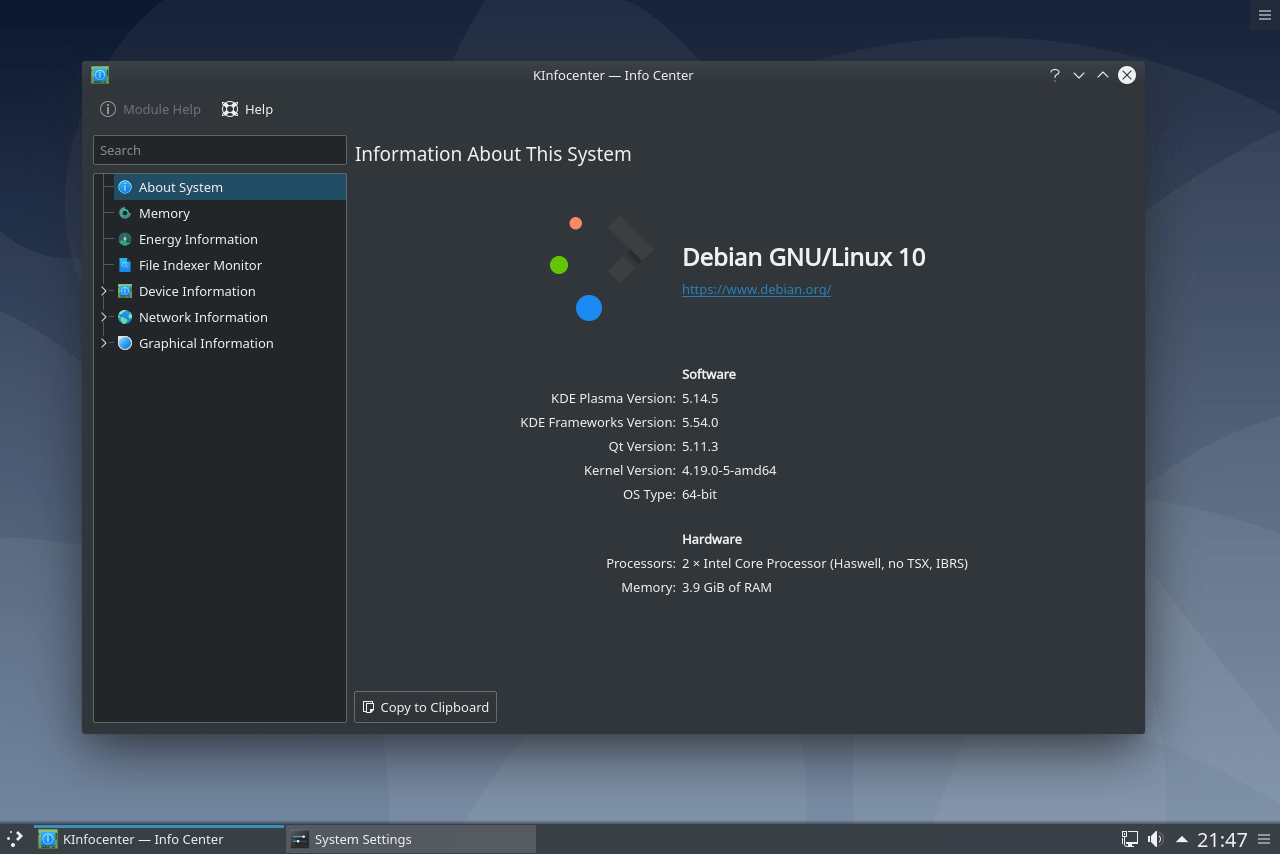Viewport: 1280px width, 854px height.
Task: Click the Device Information icon
Action: (124, 291)
